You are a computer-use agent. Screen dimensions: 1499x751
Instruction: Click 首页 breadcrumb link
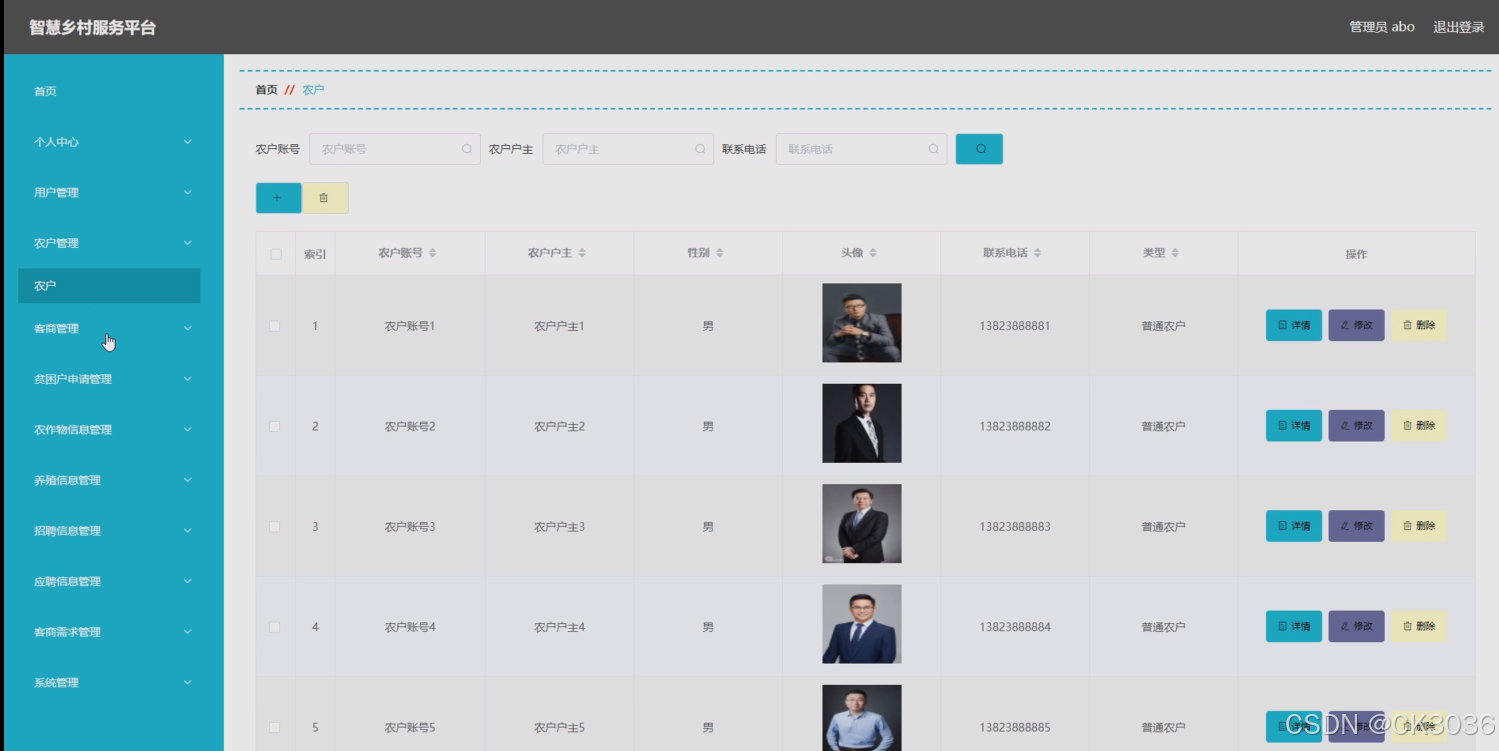pyautogui.click(x=266, y=90)
